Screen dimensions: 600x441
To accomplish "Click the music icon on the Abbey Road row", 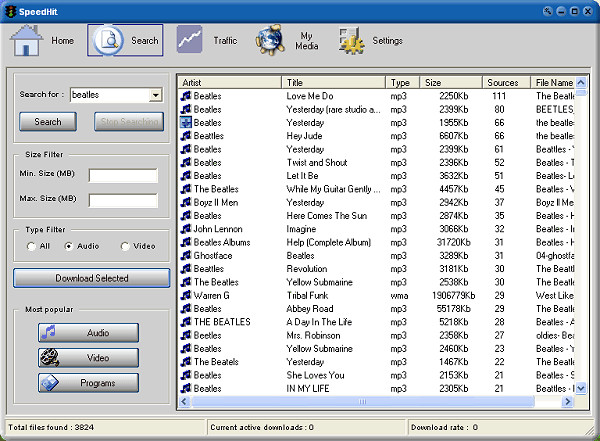I will tap(186, 309).
